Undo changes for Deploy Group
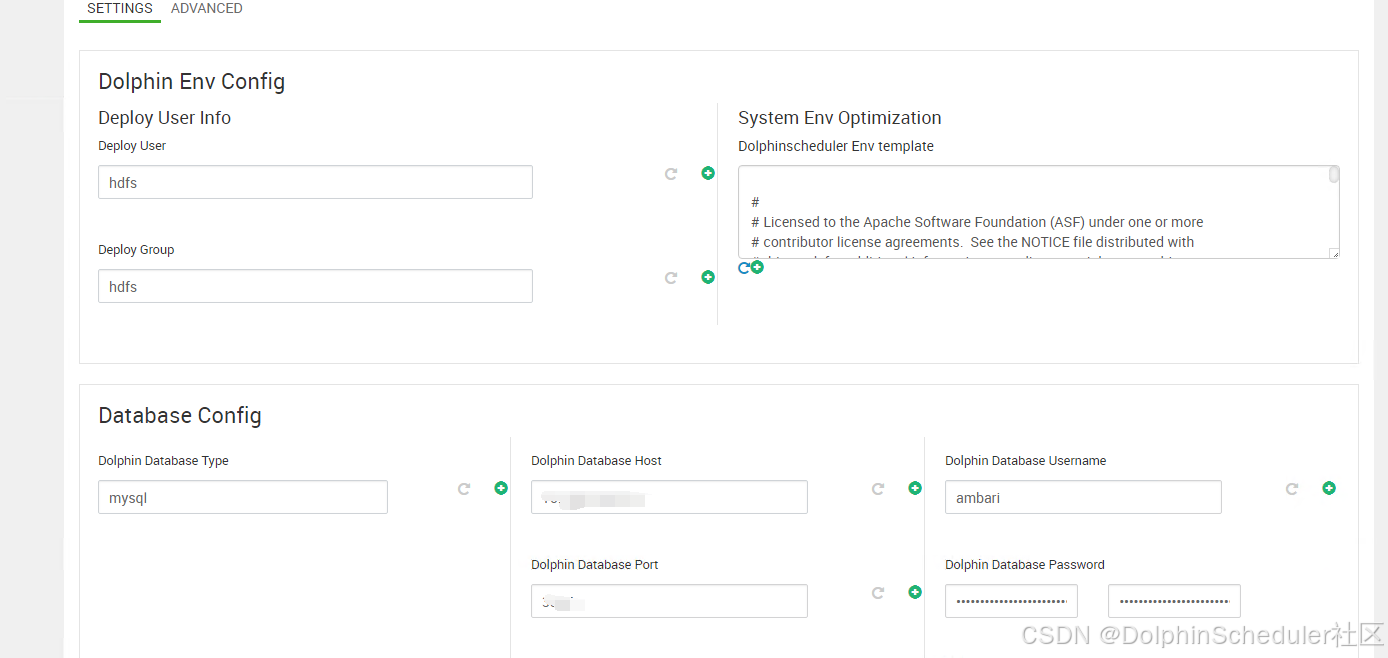Screen dimensions: 1388x658 [671, 278]
